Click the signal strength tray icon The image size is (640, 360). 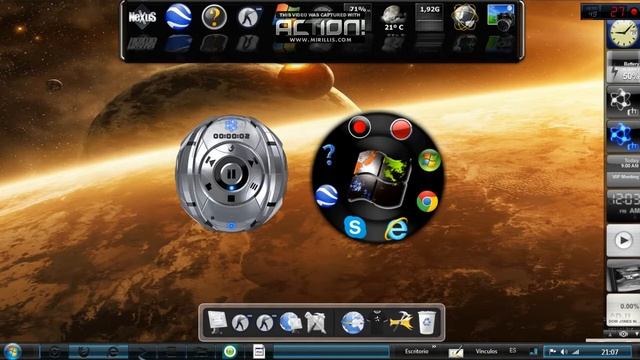(x=575, y=351)
